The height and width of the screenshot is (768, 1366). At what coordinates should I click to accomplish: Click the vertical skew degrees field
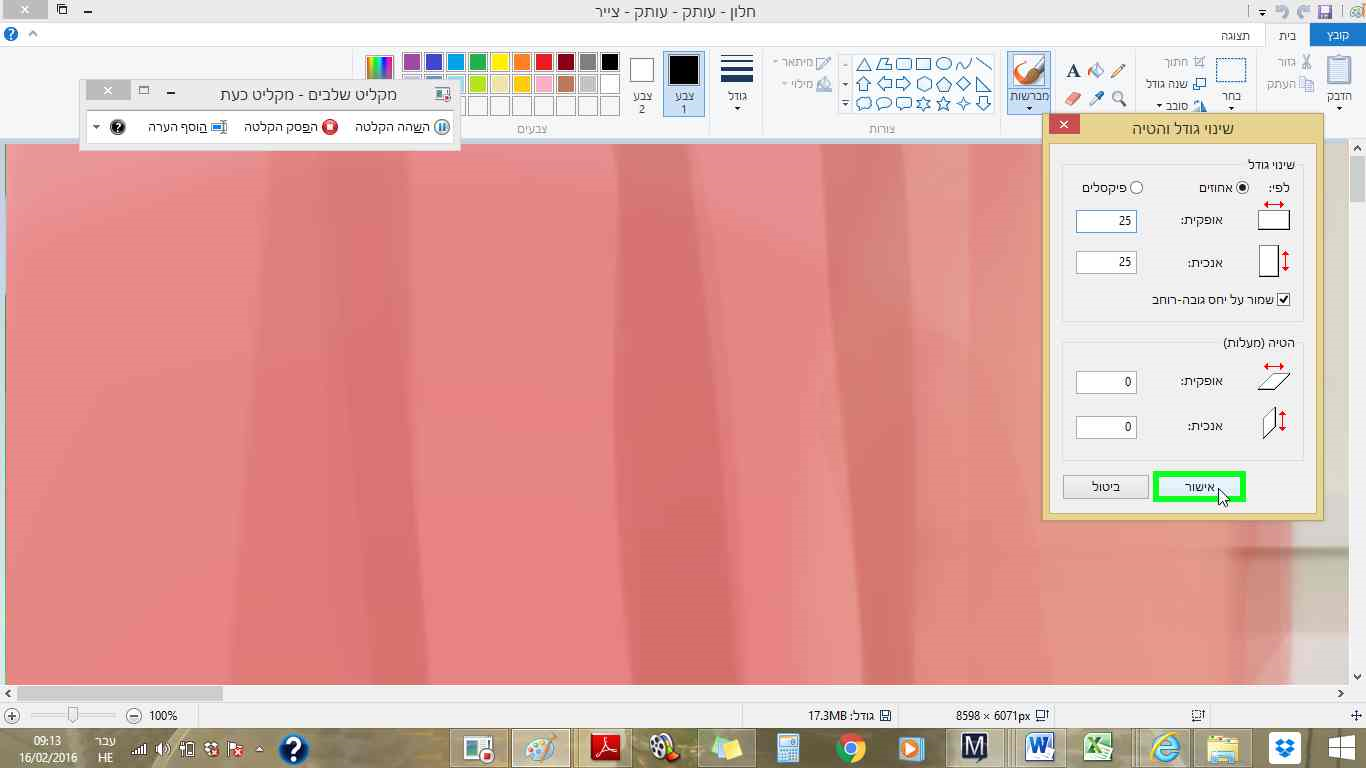click(1106, 427)
